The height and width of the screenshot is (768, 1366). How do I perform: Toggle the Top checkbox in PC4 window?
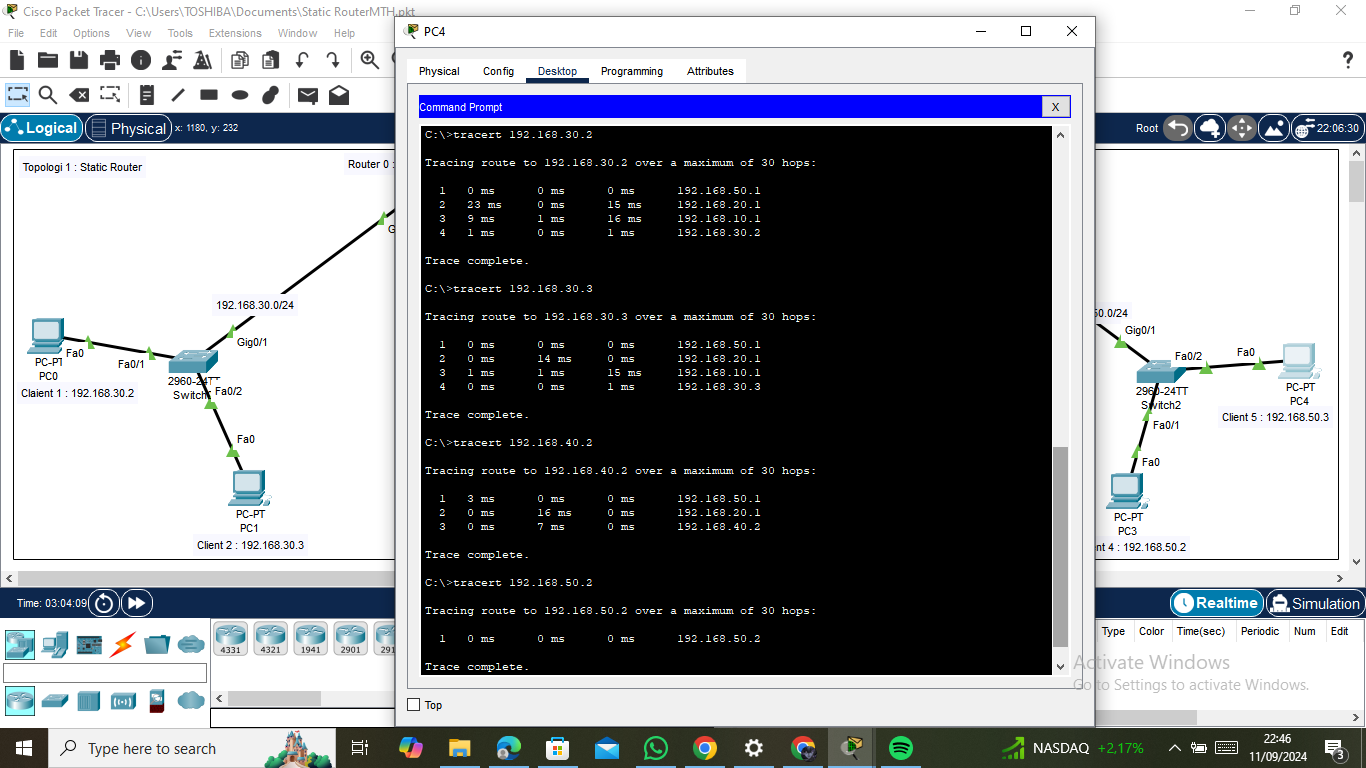(414, 705)
